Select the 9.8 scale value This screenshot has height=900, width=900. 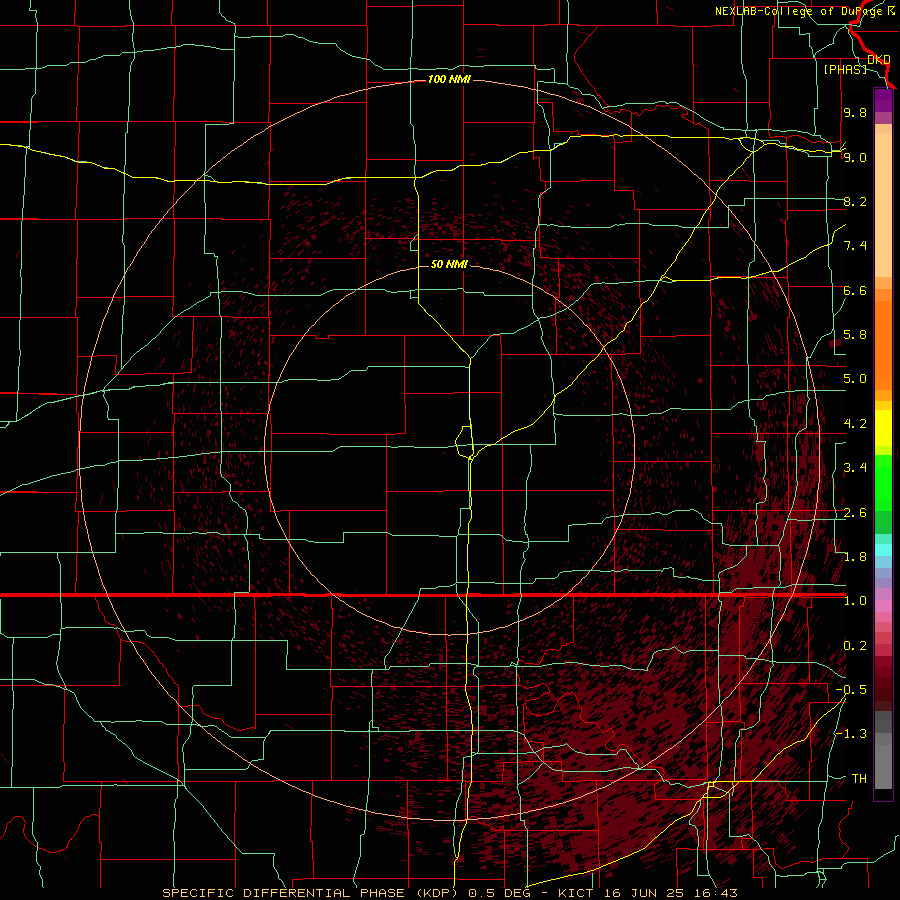855,112
